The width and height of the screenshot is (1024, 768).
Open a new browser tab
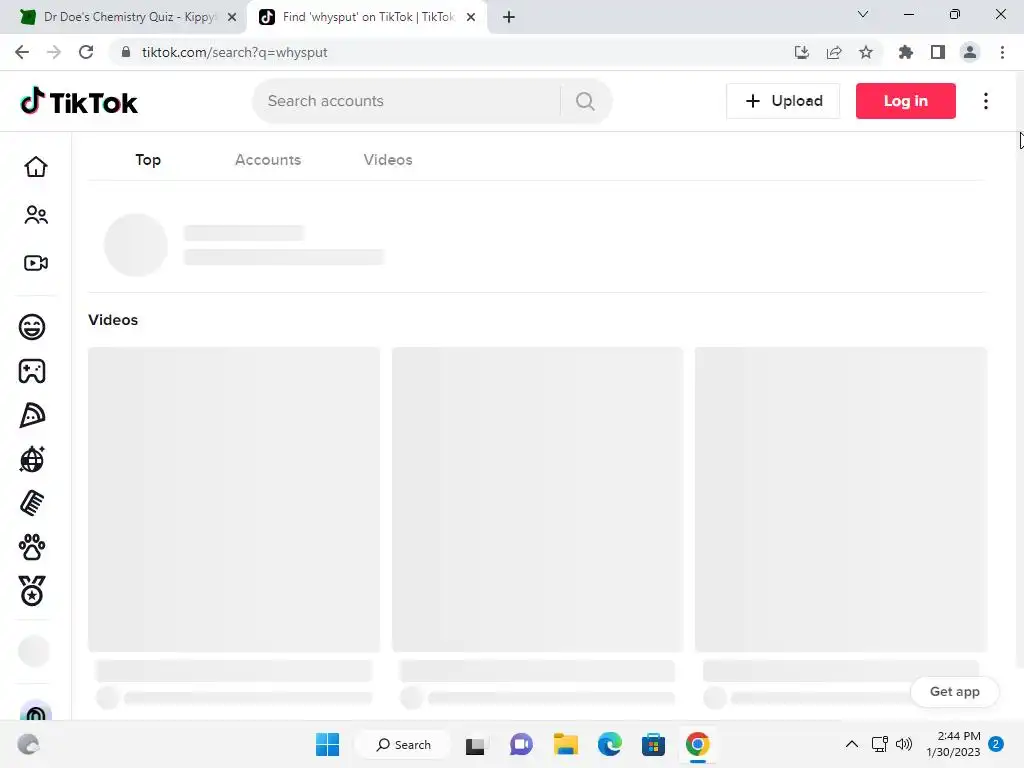click(509, 17)
